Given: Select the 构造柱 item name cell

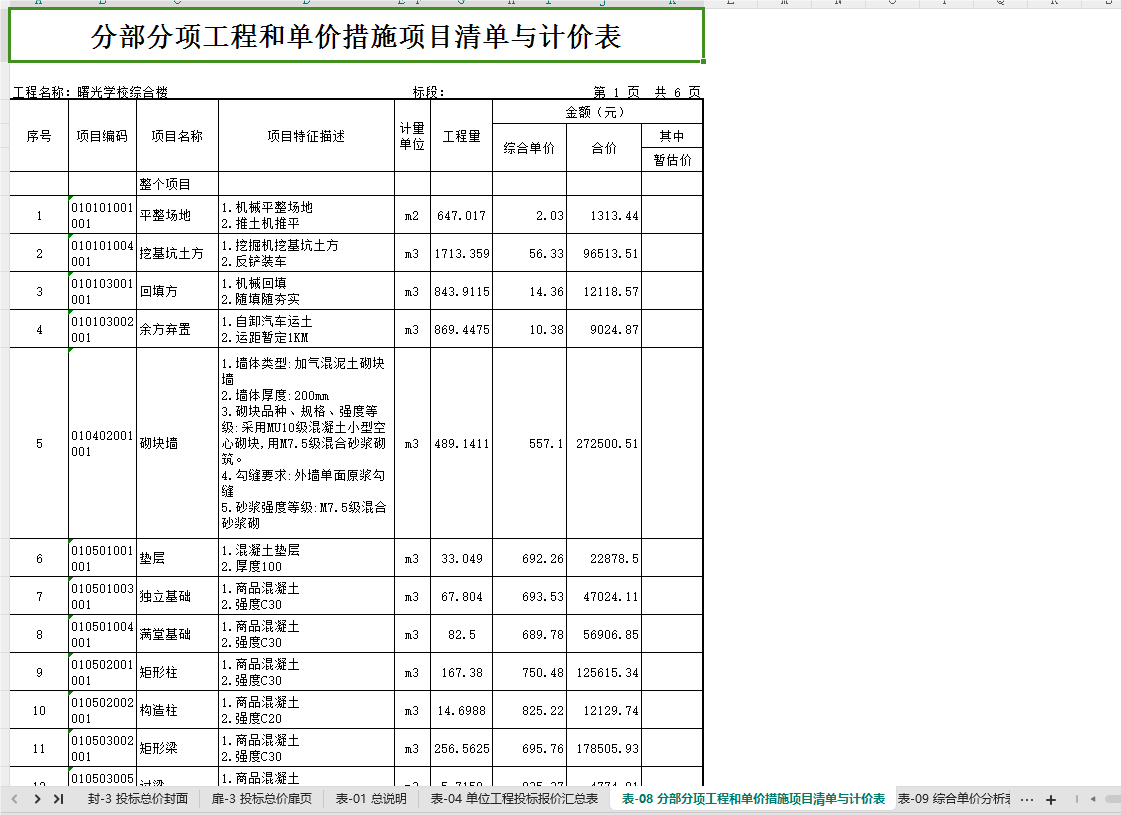Looking at the screenshot, I should tap(177, 710).
